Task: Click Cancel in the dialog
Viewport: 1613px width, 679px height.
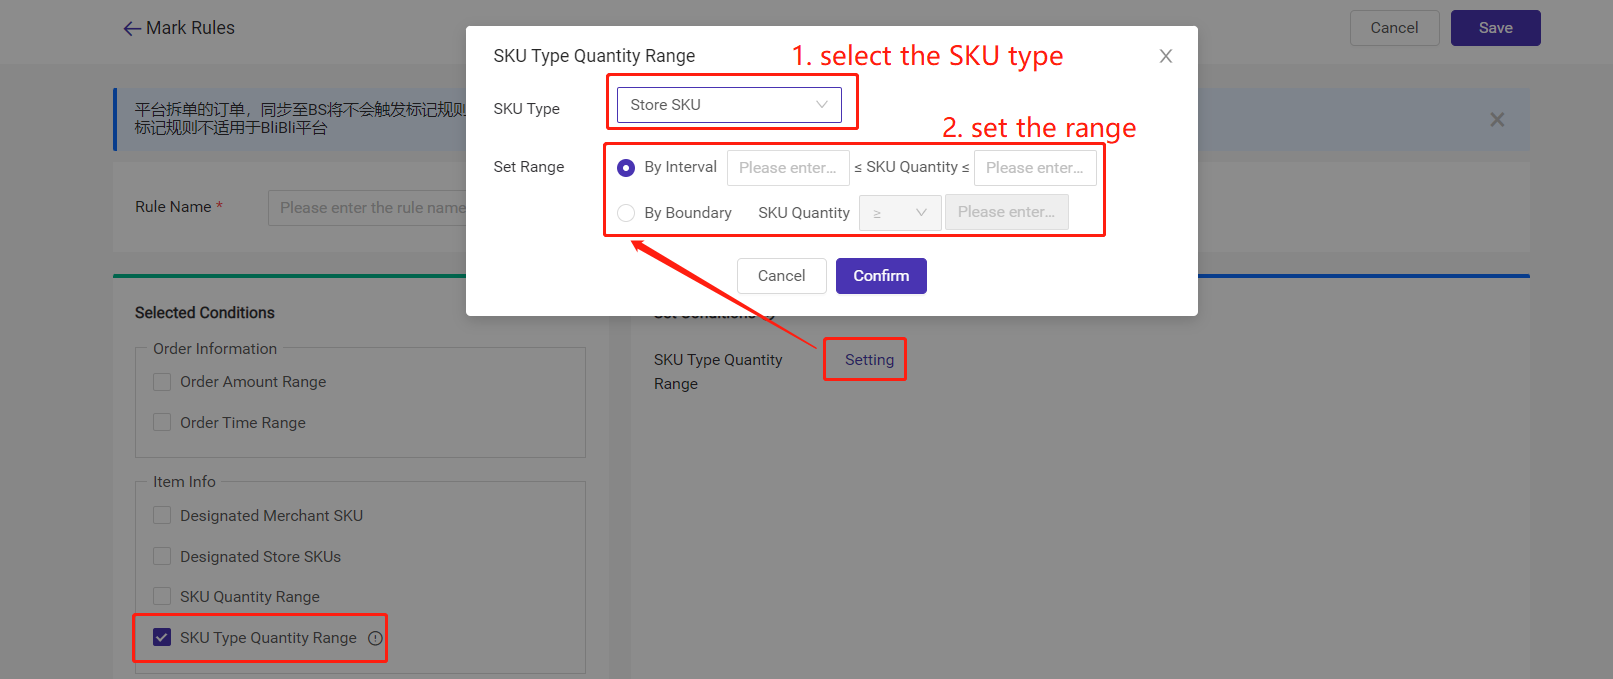Action: [782, 276]
